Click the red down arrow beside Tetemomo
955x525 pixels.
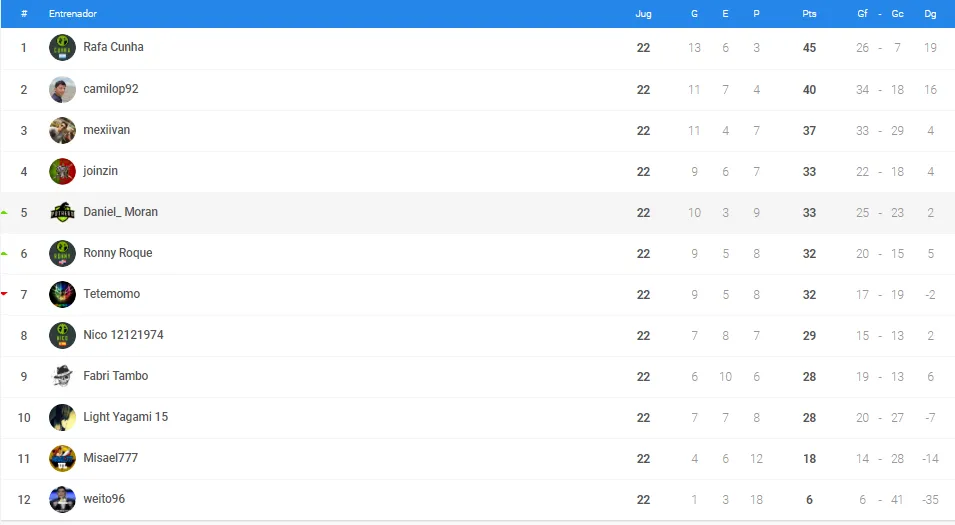pos(4,294)
